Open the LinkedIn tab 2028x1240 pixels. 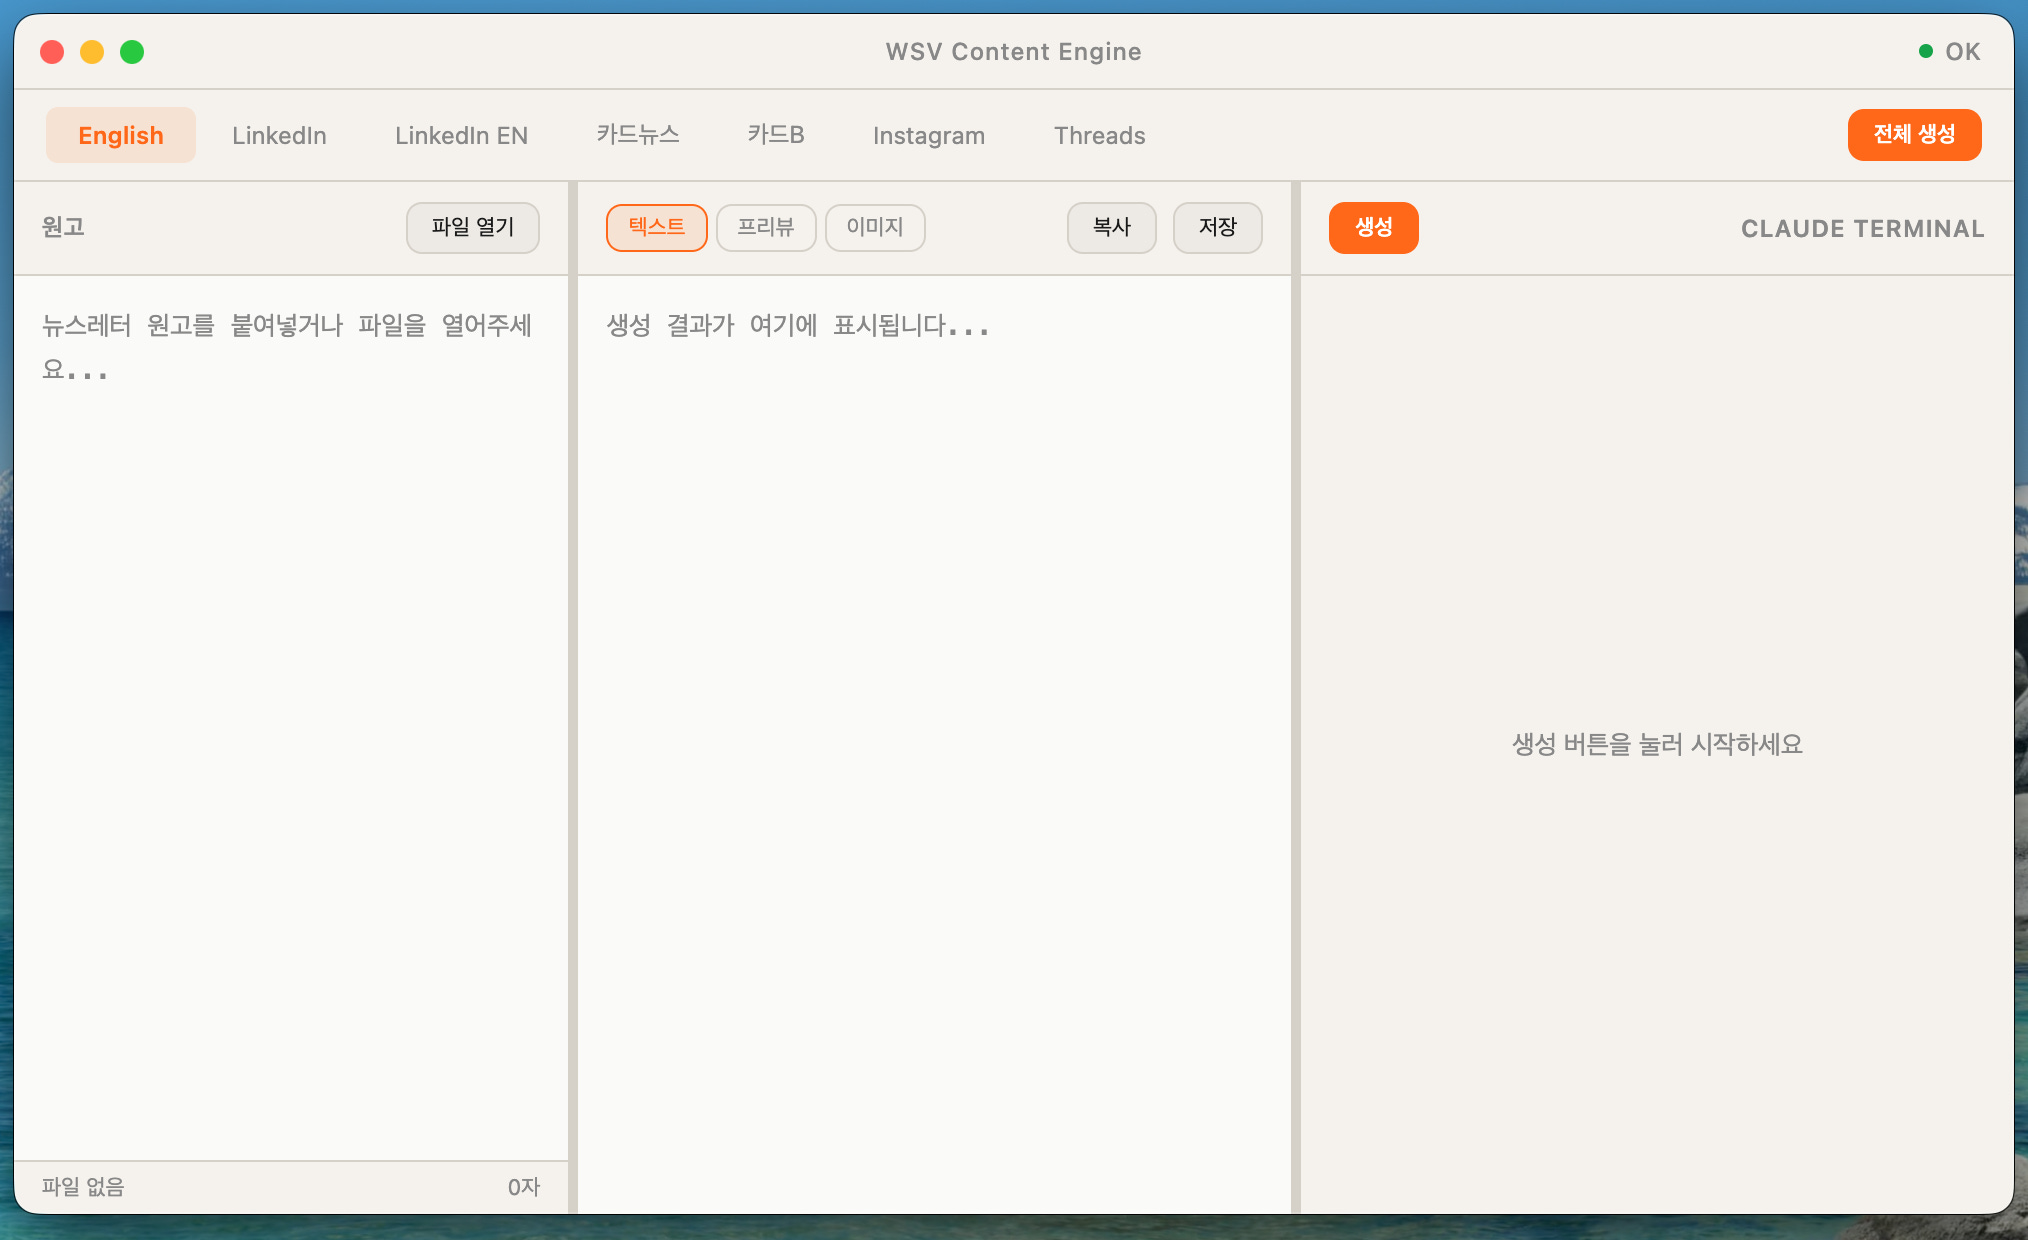click(x=279, y=135)
